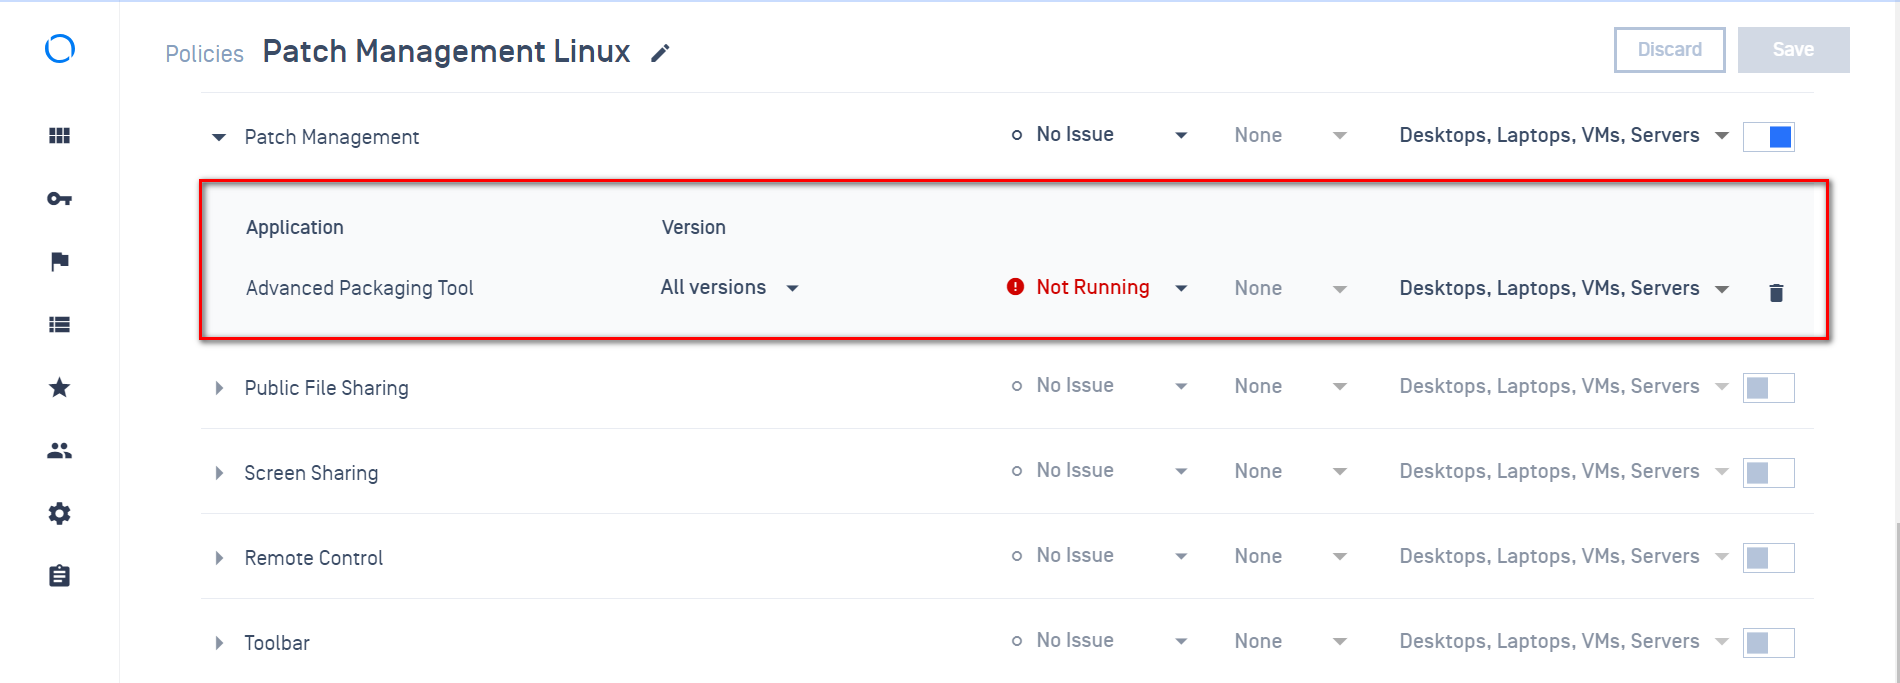Click the Discard button

tap(1670, 50)
